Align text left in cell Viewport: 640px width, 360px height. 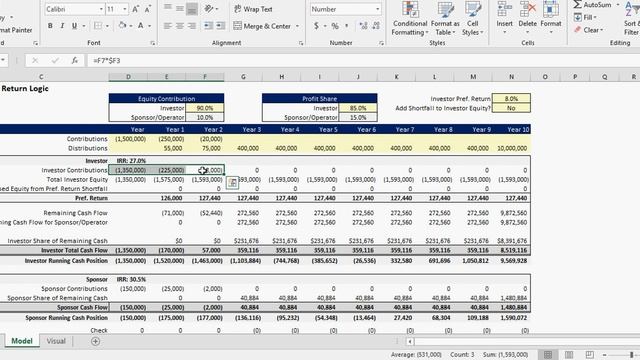coord(168,26)
